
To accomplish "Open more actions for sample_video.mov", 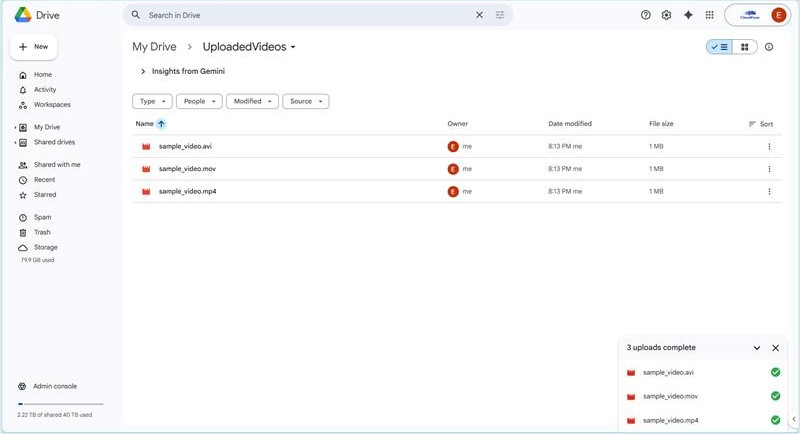I will [769, 169].
